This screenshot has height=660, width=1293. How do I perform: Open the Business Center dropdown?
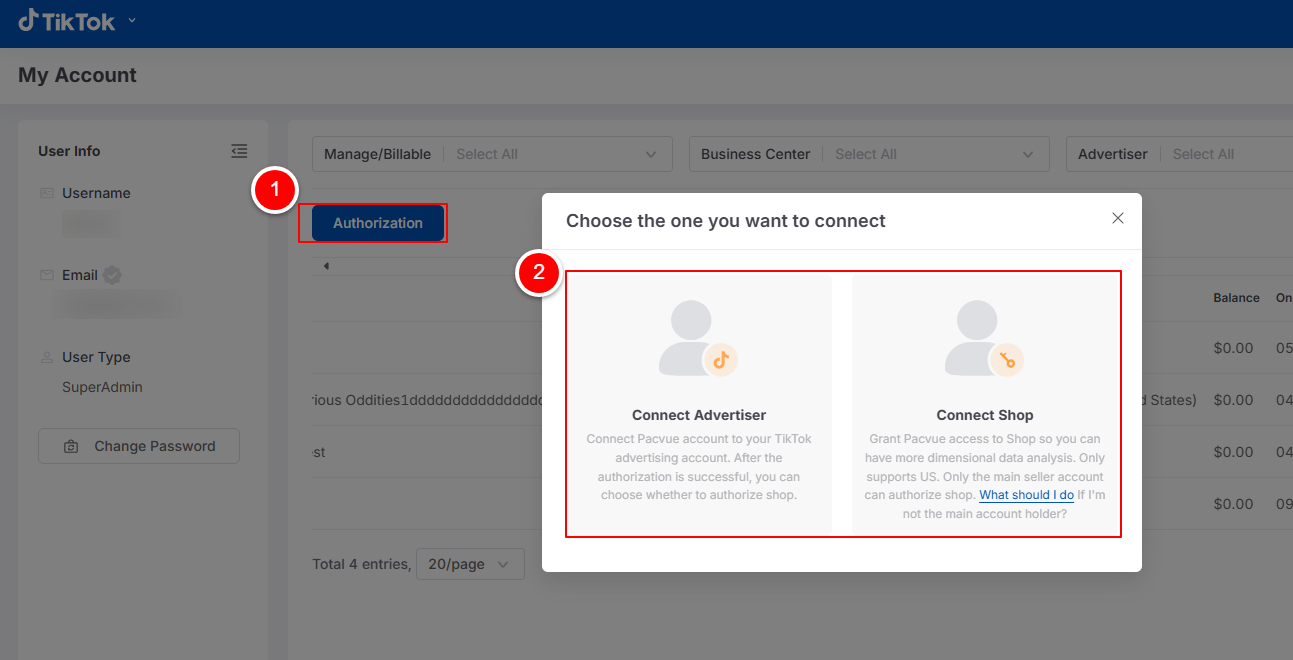pos(869,154)
